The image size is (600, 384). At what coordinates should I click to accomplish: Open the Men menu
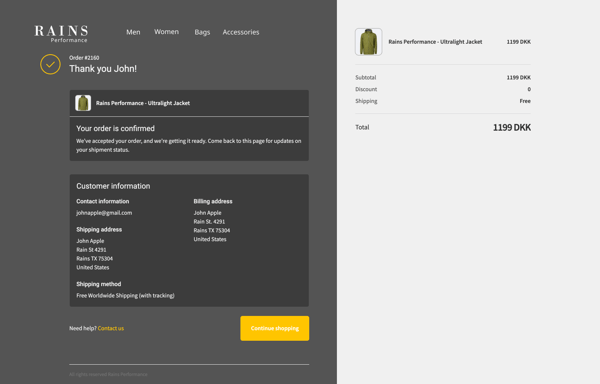[x=133, y=32]
